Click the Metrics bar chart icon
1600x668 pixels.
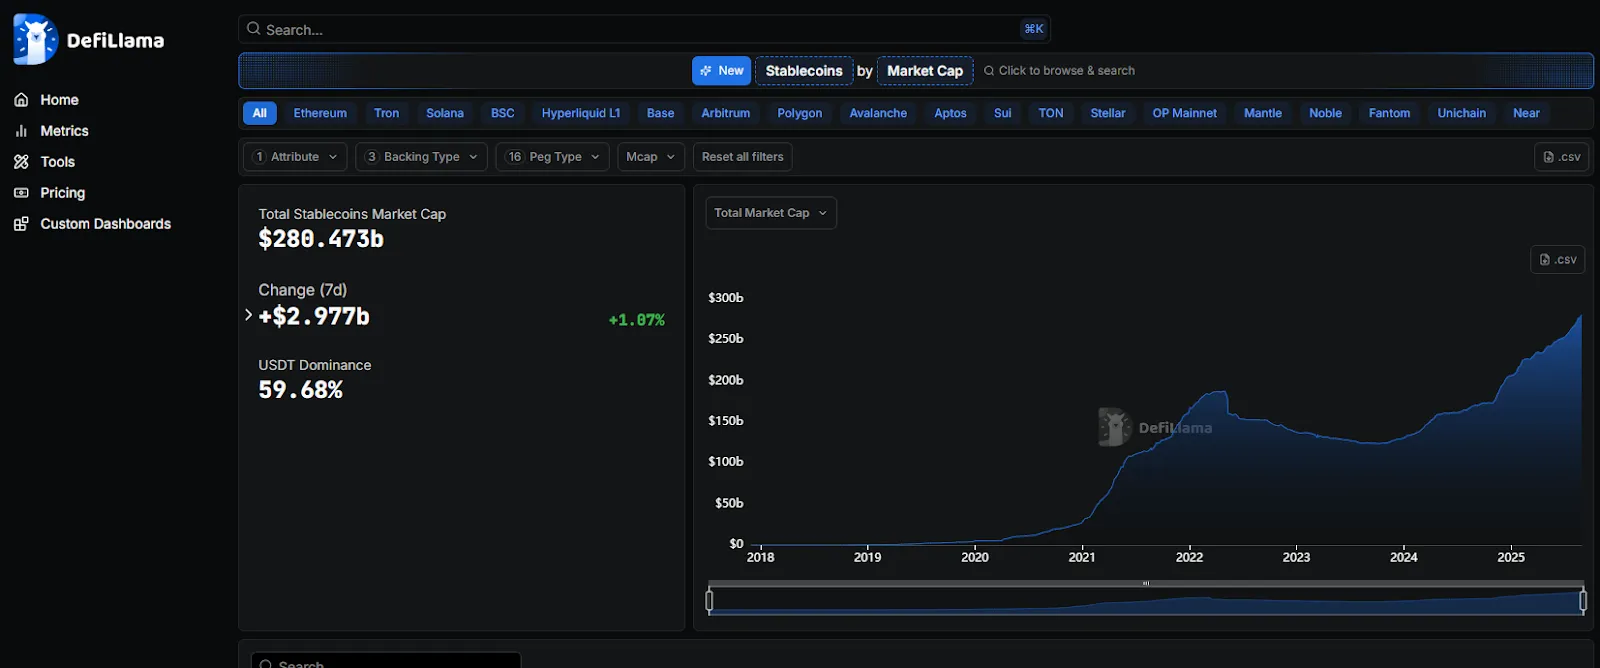[x=21, y=131]
